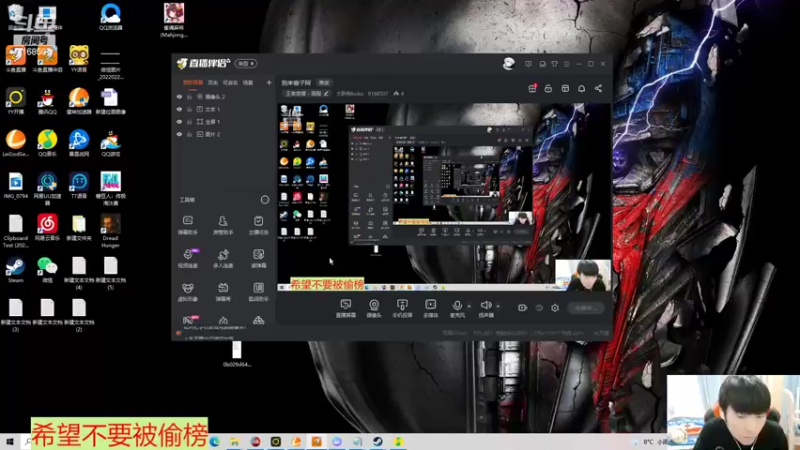Open the 视频连麦 tool

(x=188, y=258)
